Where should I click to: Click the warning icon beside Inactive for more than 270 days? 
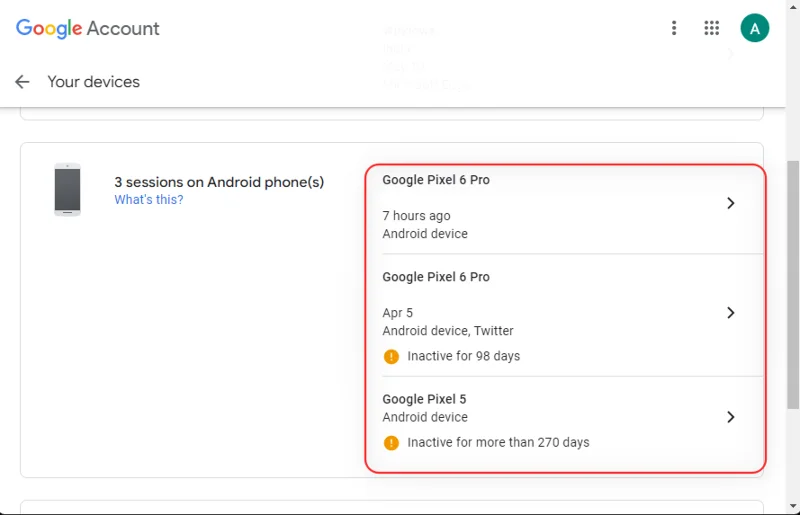pyautogui.click(x=391, y=443)
